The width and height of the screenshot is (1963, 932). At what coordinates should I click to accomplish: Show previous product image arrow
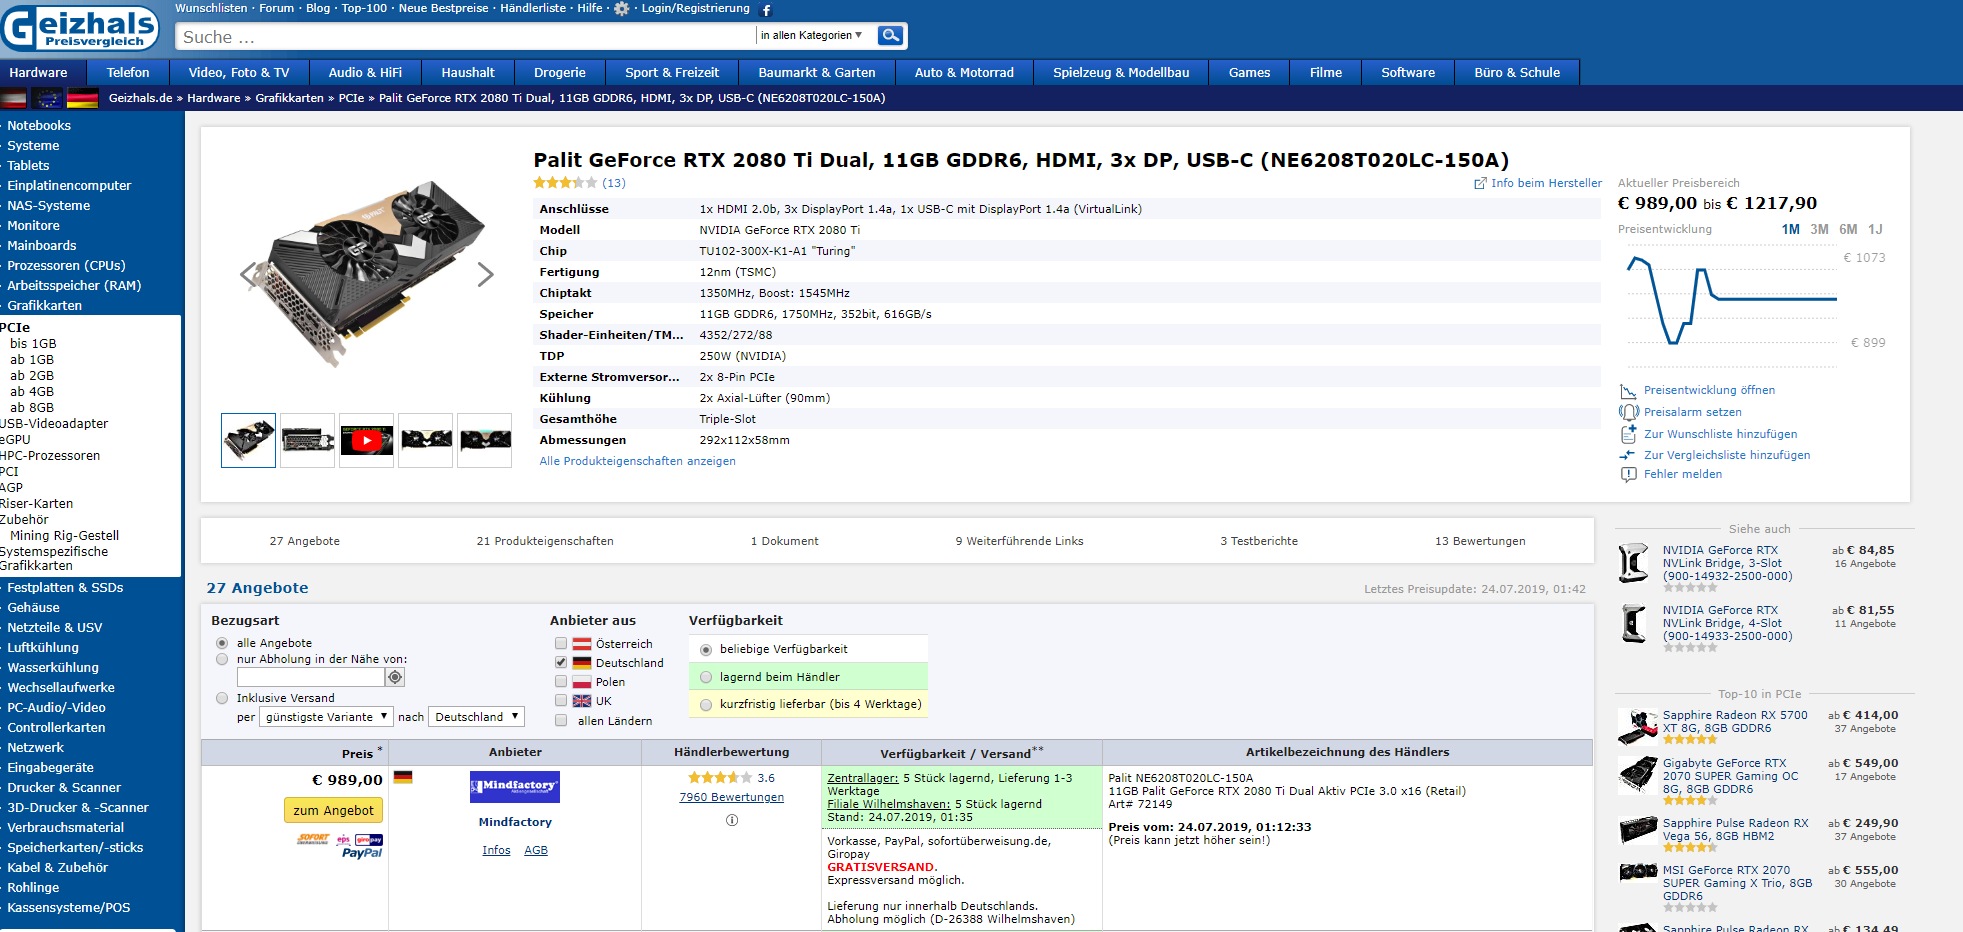[x=249, y=274]
